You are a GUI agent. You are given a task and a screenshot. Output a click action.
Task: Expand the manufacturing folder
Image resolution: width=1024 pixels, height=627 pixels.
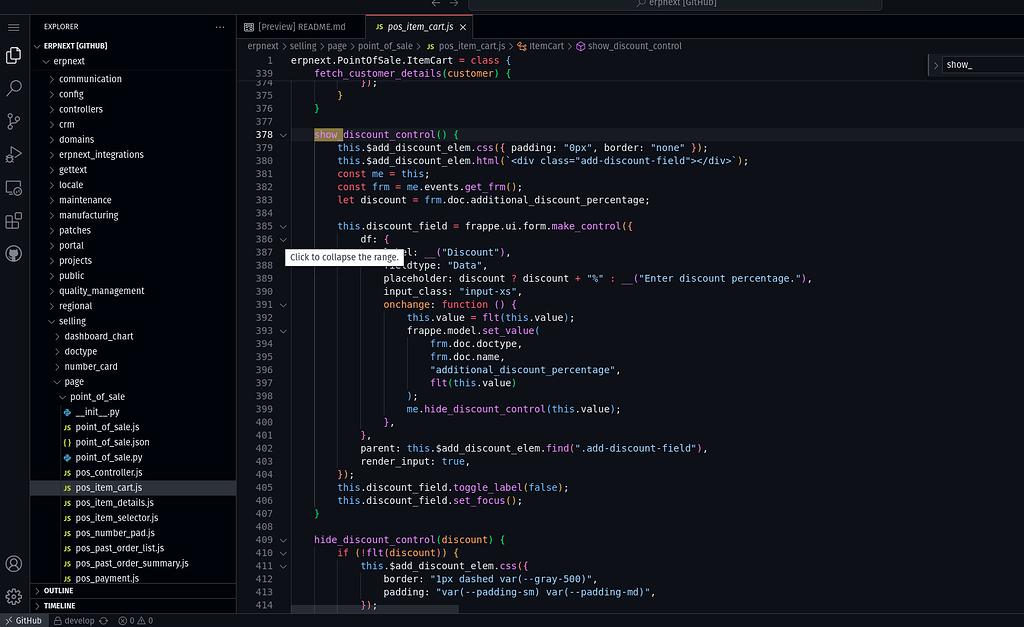tap(88, 215)
